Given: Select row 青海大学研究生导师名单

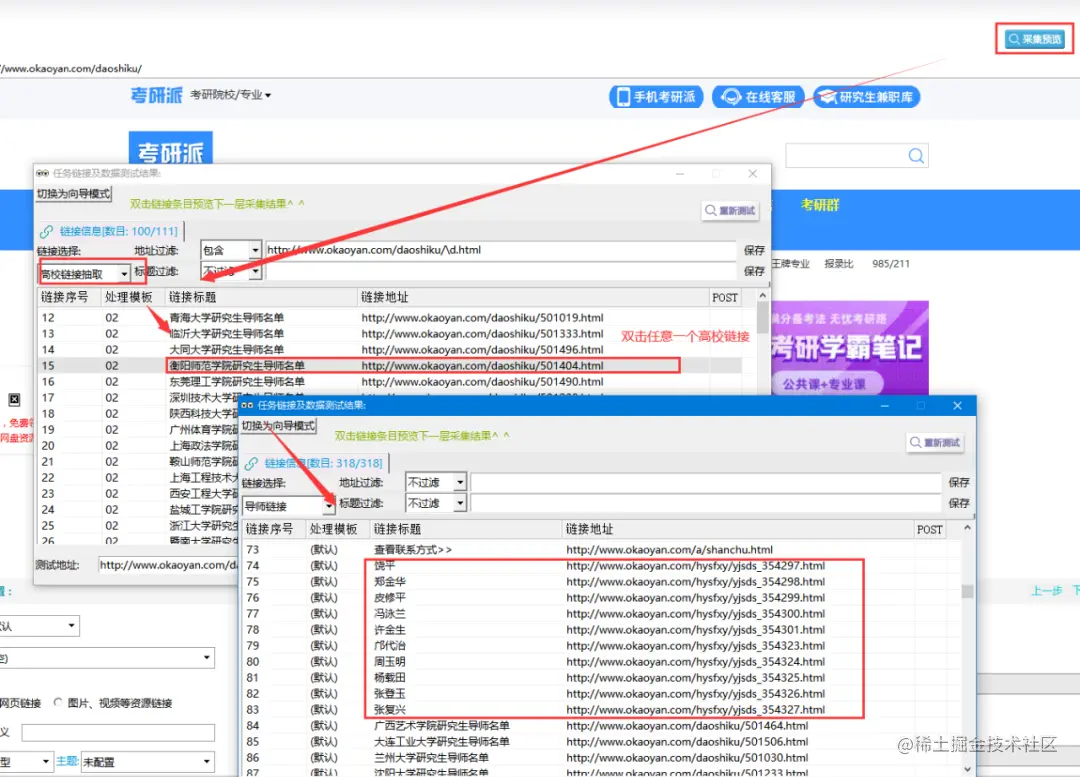Looking at the screenshot, I should click(390, 318).
